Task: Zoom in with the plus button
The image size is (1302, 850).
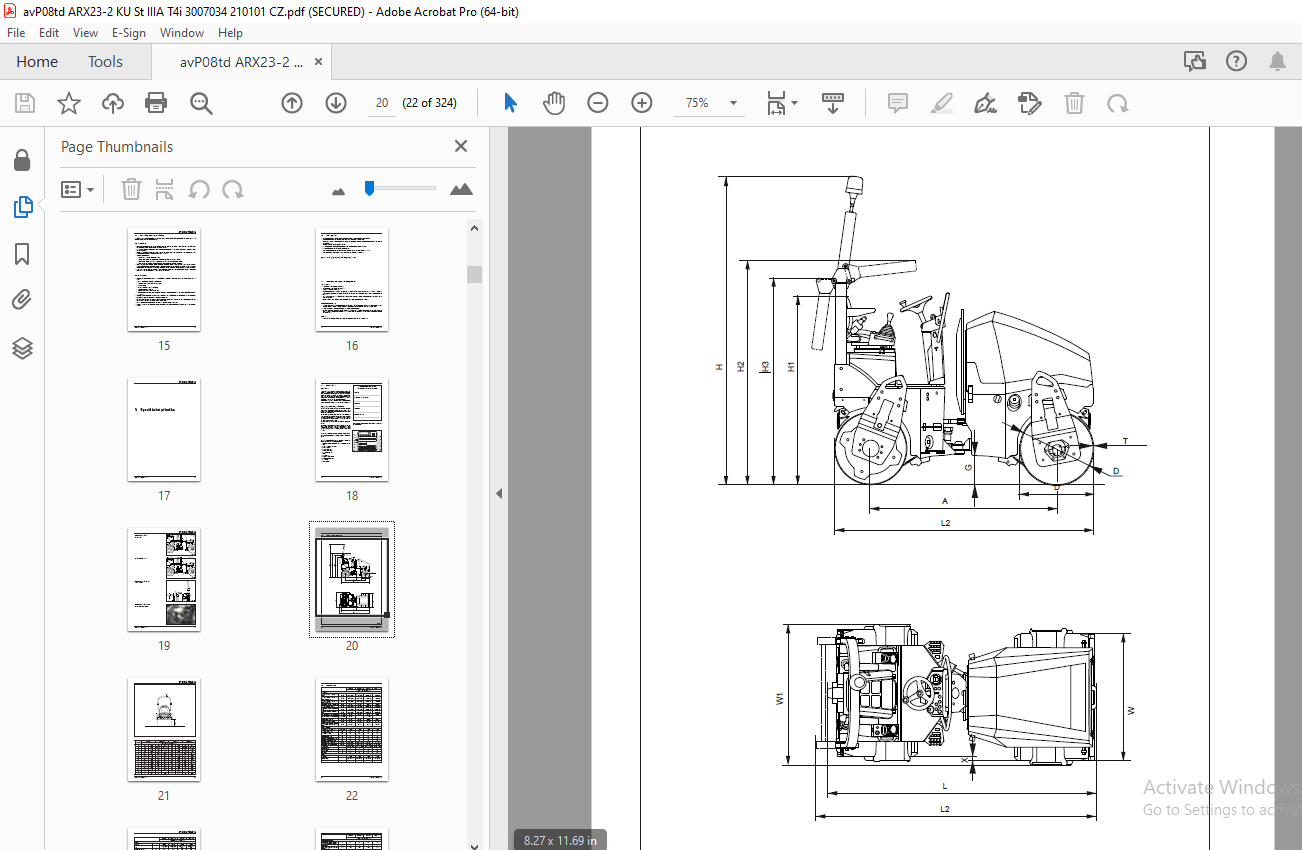Action: coord(642,103)
